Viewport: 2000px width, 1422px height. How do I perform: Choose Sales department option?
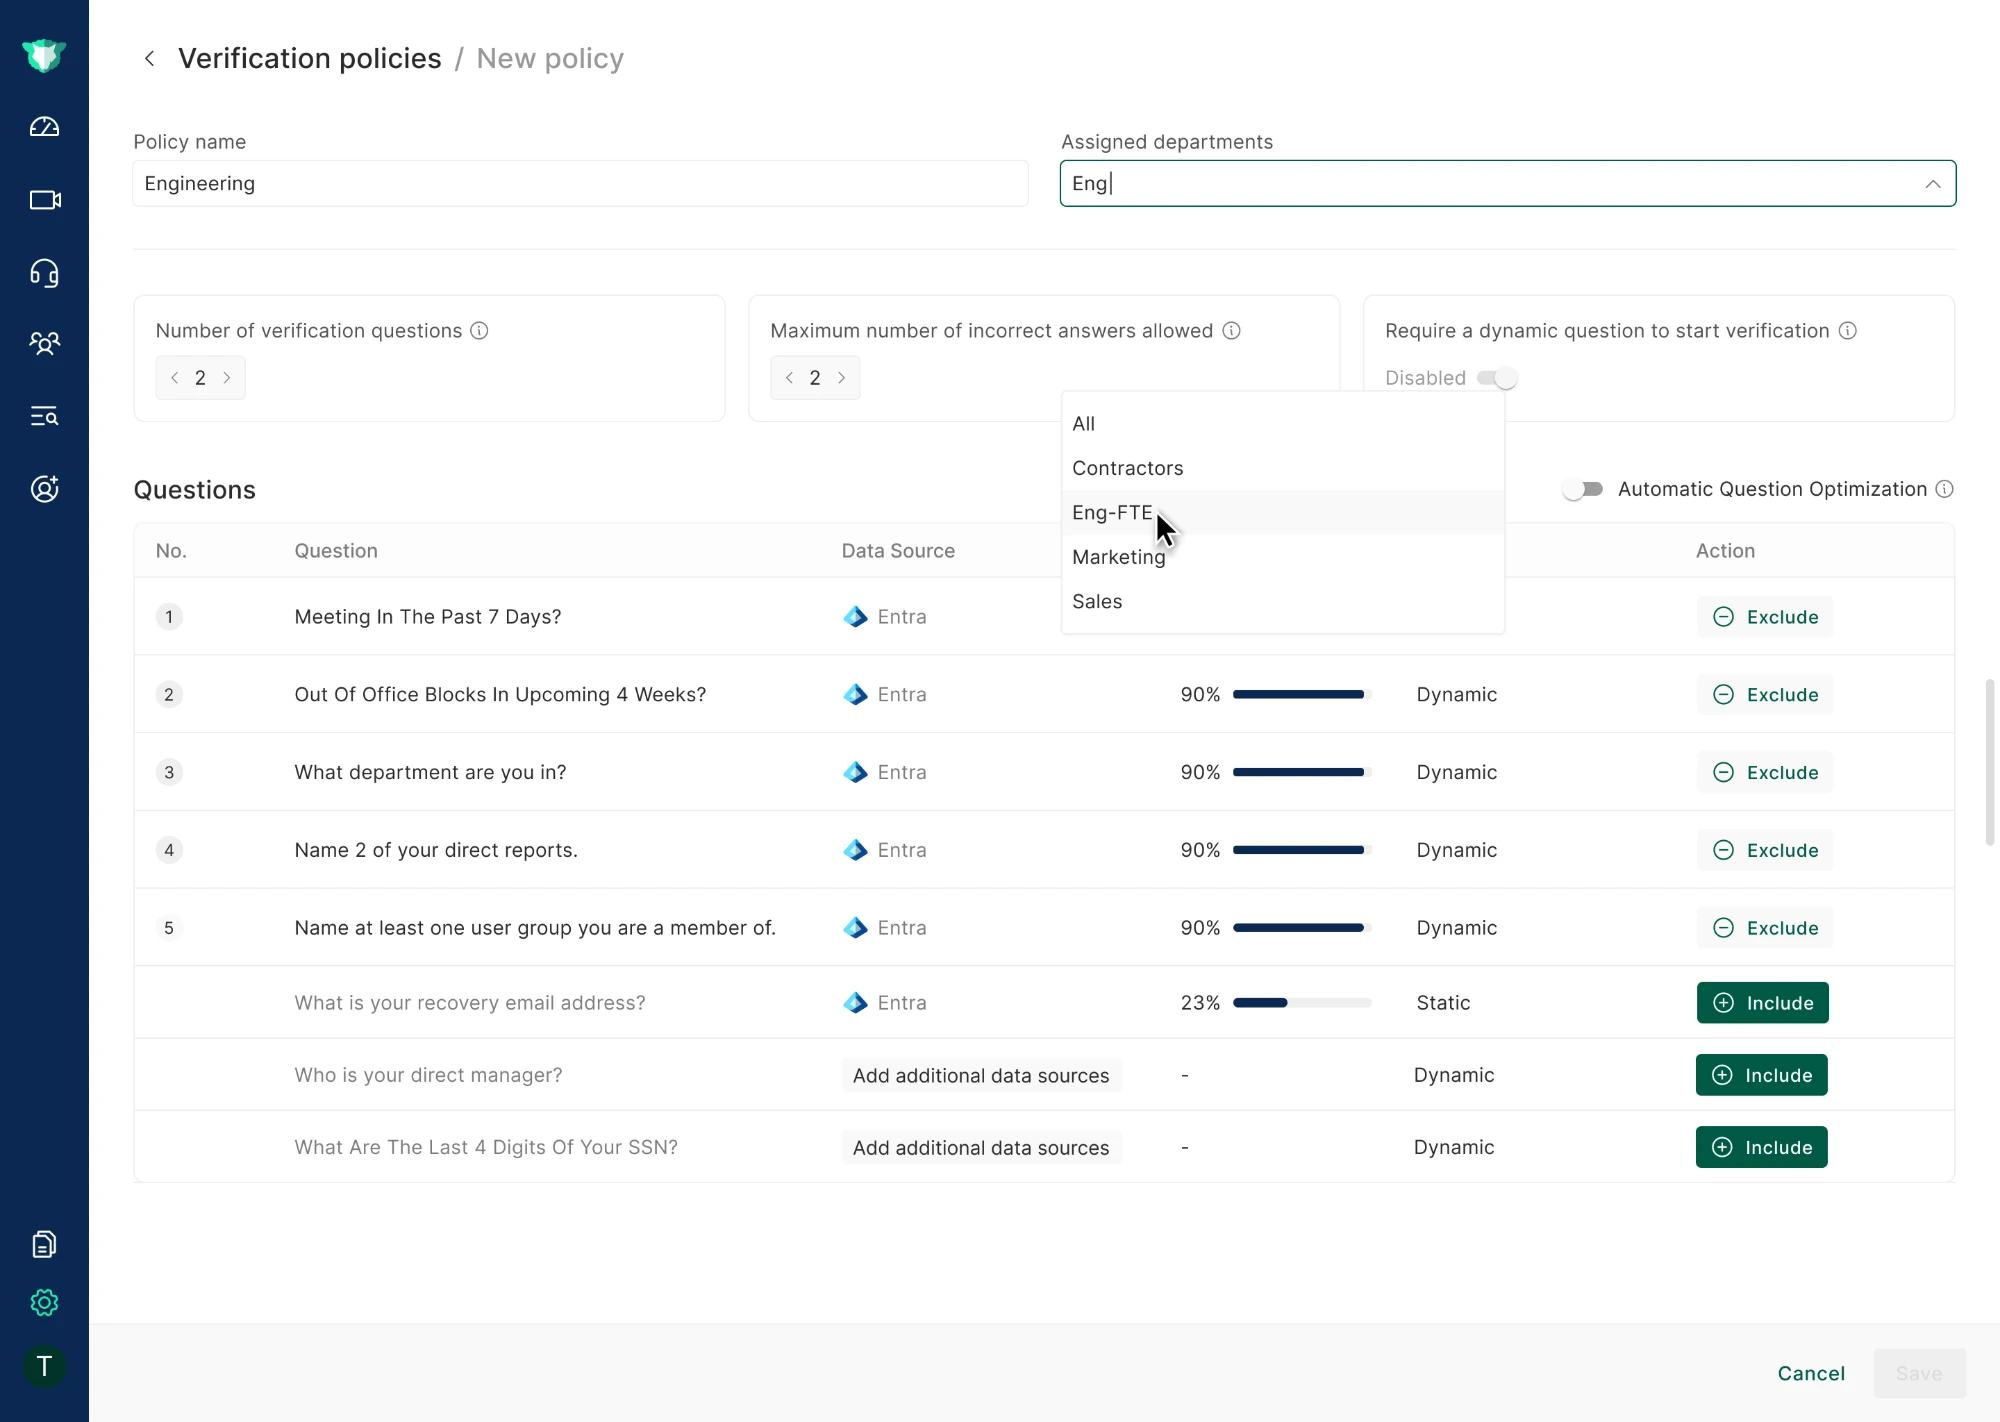(x=1283, y=601)
